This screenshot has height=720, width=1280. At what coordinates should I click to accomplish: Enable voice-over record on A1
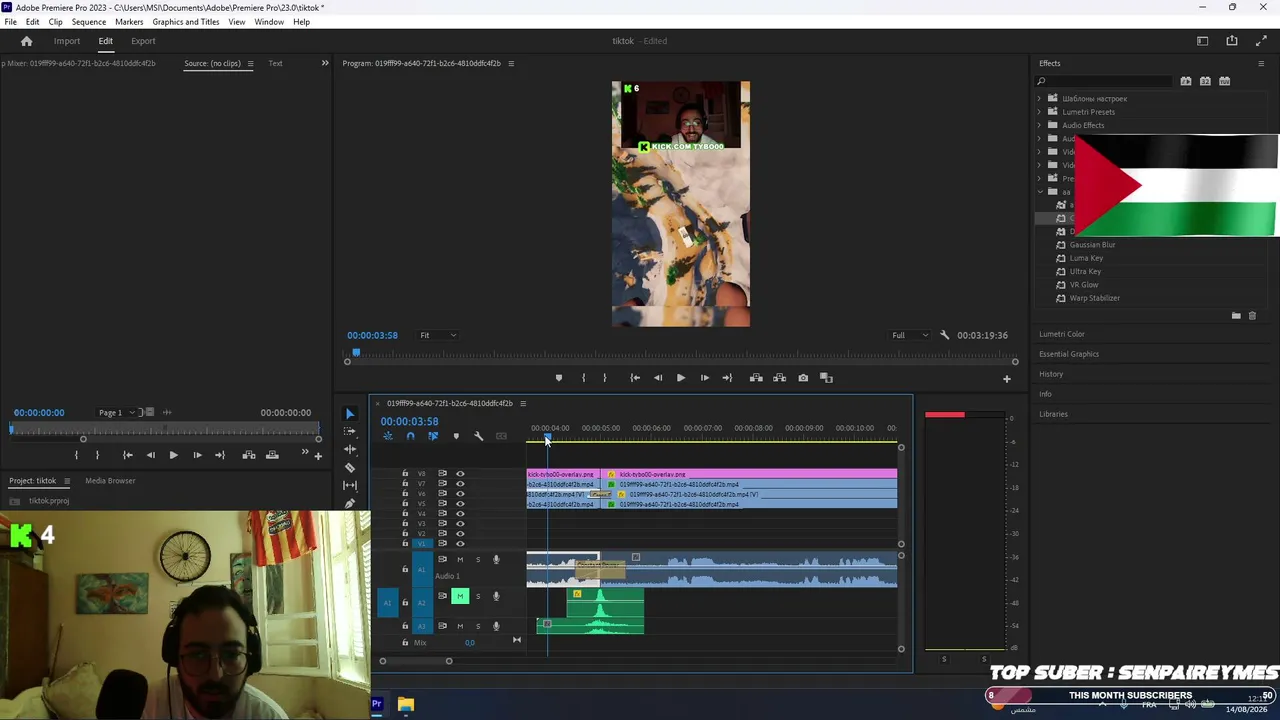[x=496, y=560]
